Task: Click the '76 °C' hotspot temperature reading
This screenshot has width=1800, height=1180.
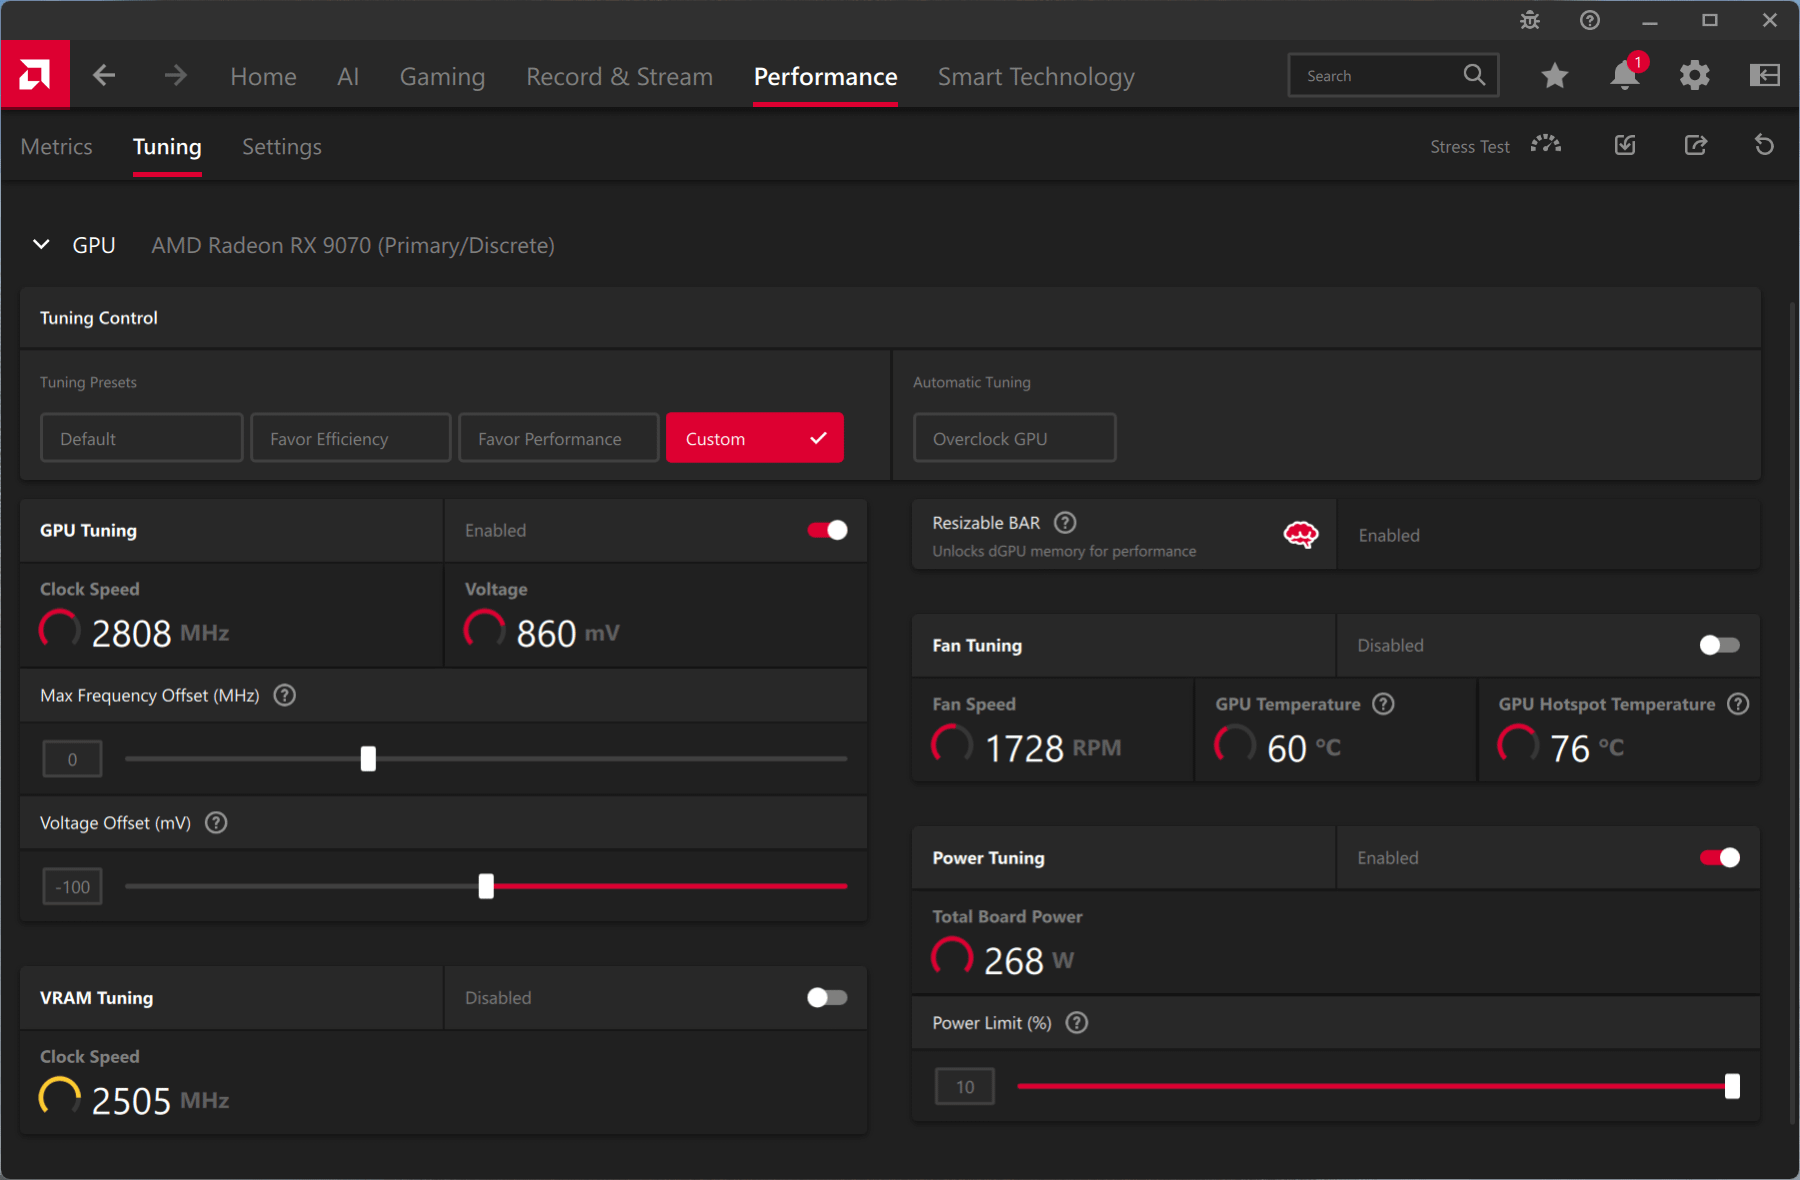Action: pos(1587,748)
